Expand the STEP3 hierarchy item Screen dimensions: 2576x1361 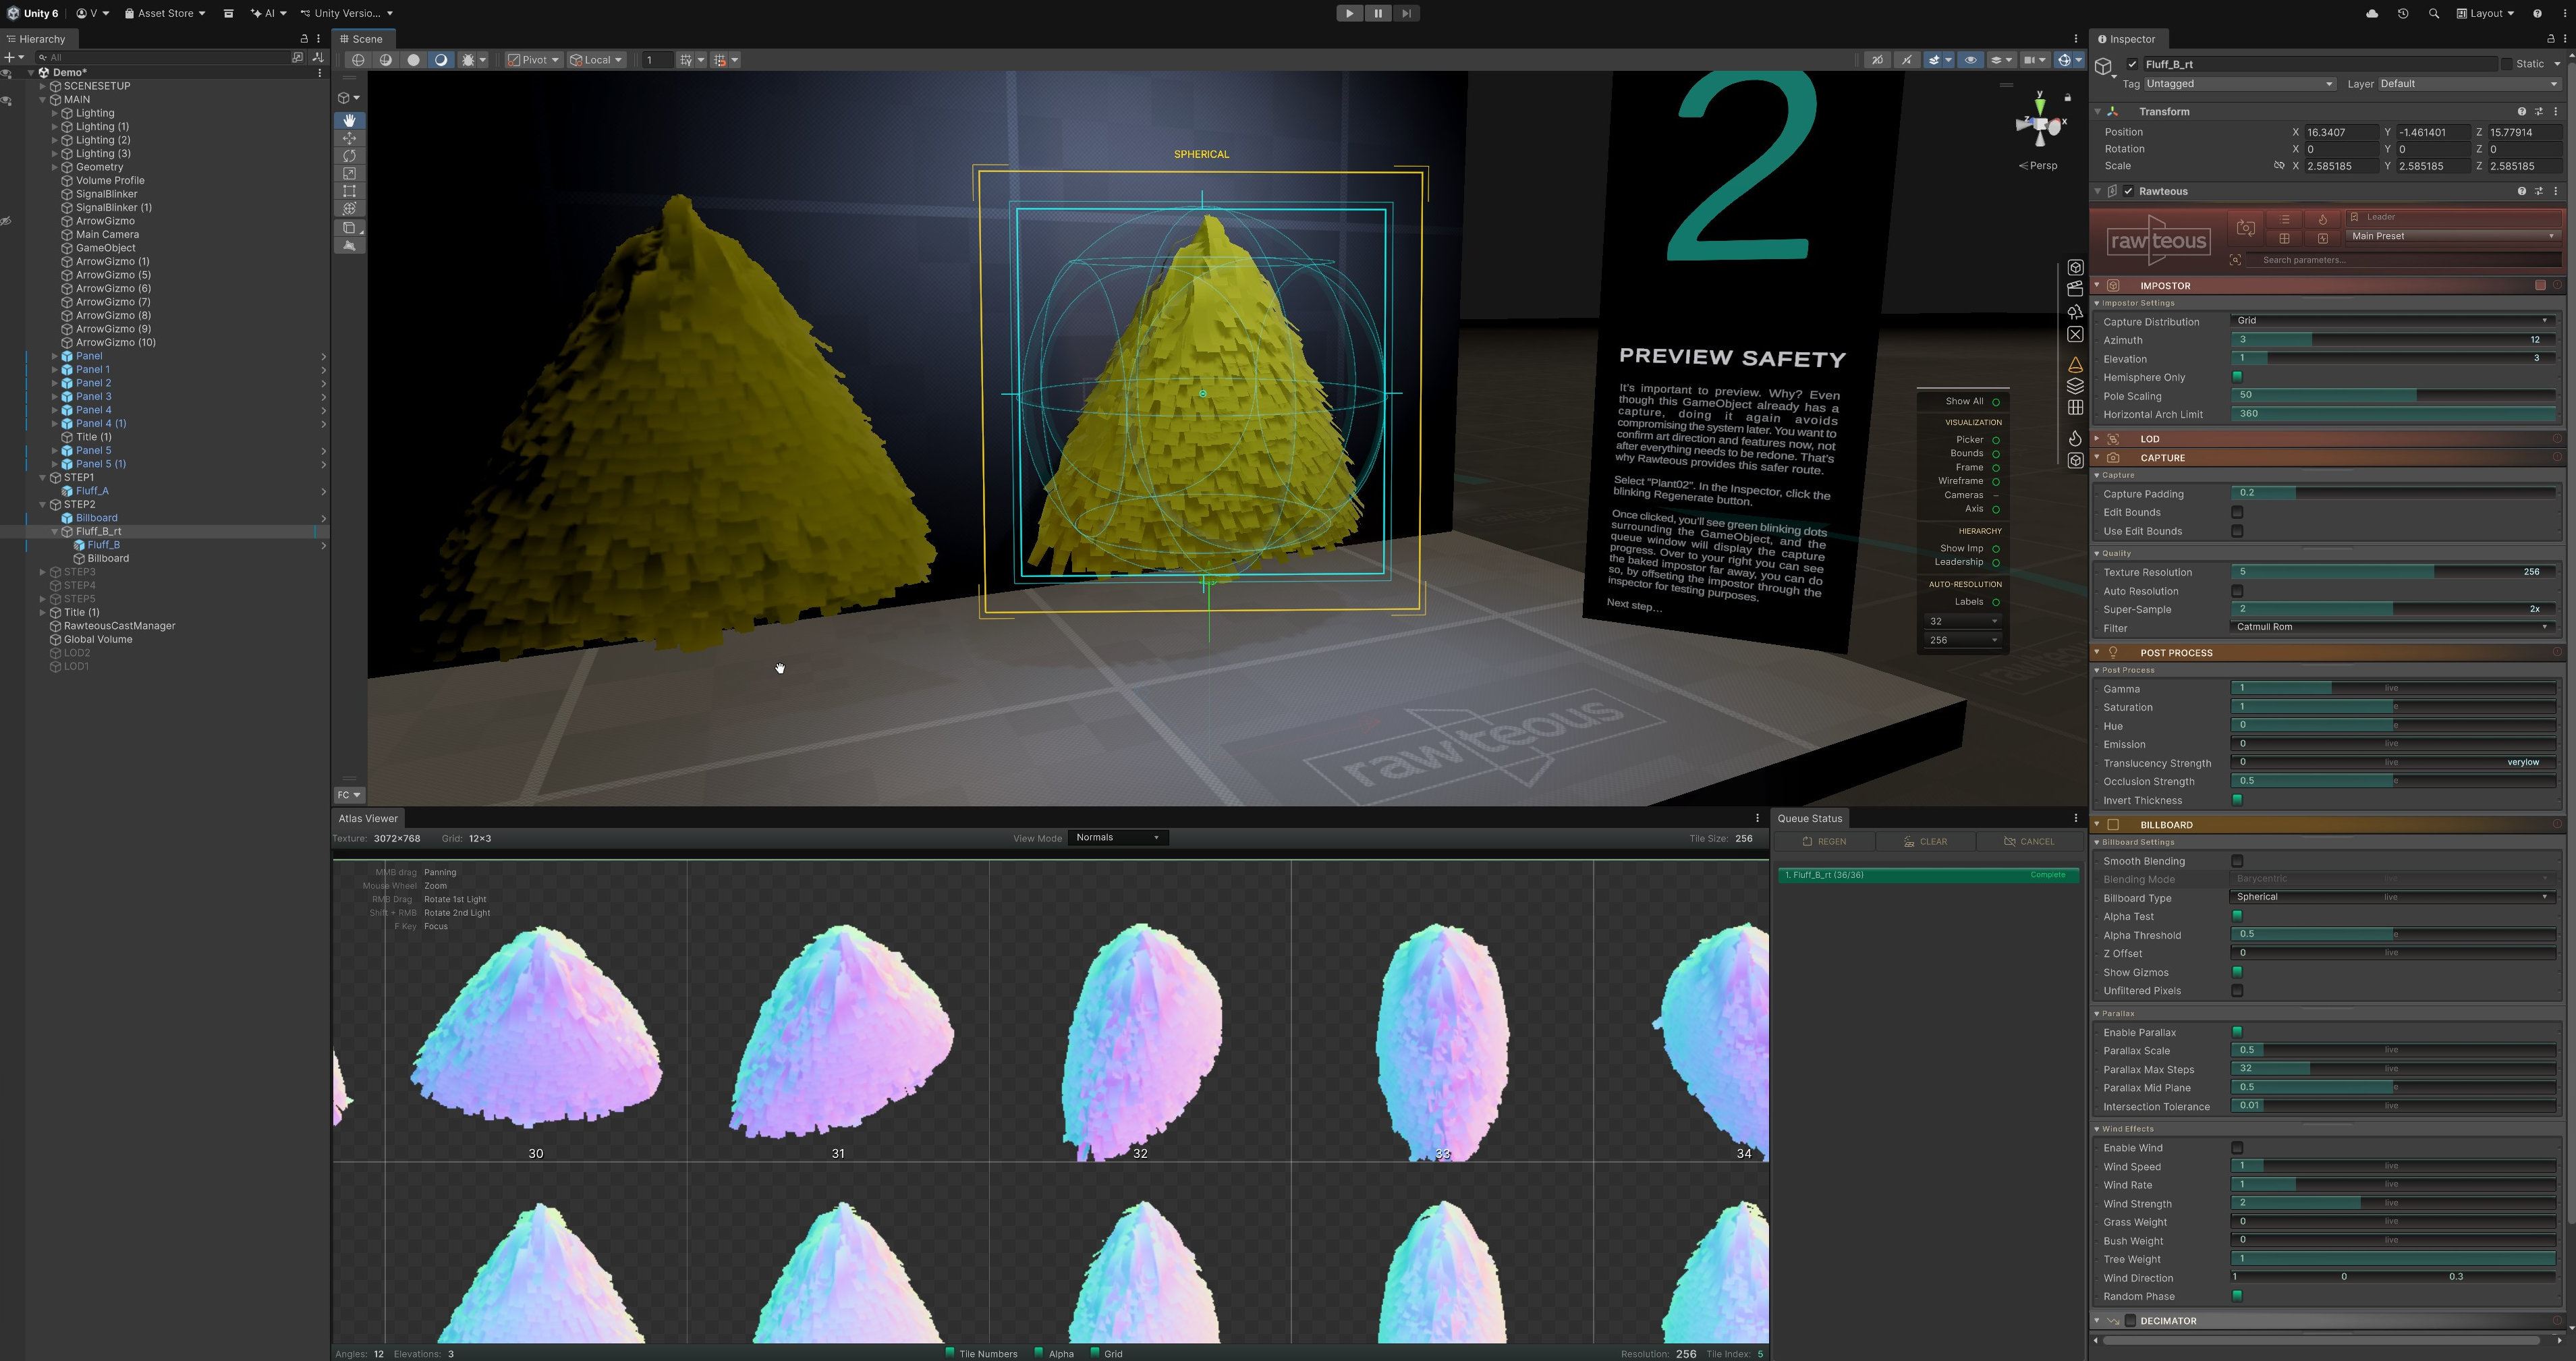coord(43,572)
